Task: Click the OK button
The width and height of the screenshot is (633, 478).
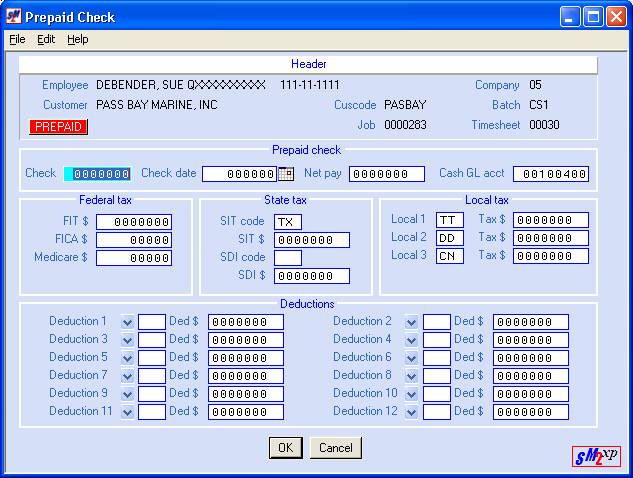Action: coord(286,448)
